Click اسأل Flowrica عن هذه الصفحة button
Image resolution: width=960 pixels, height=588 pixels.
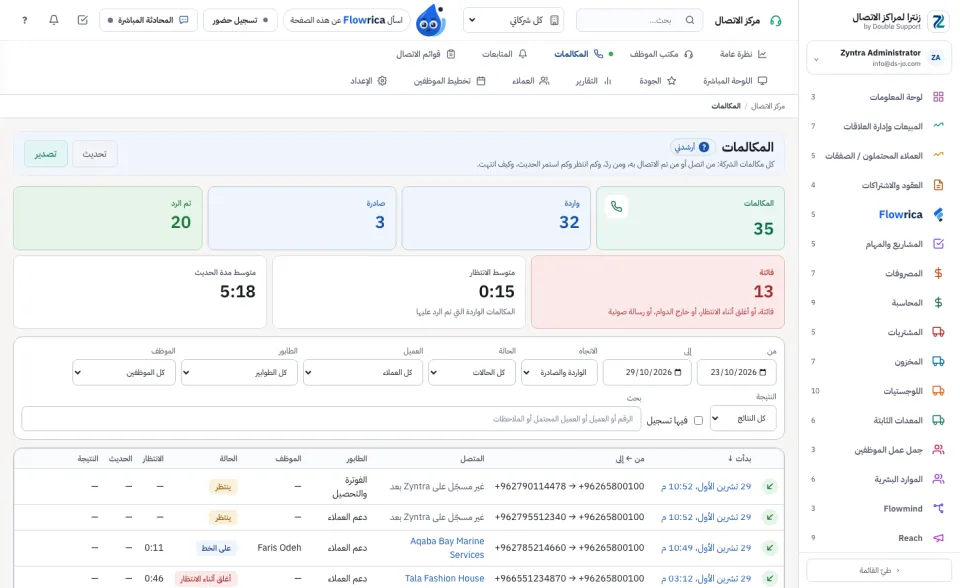(347, 20)
